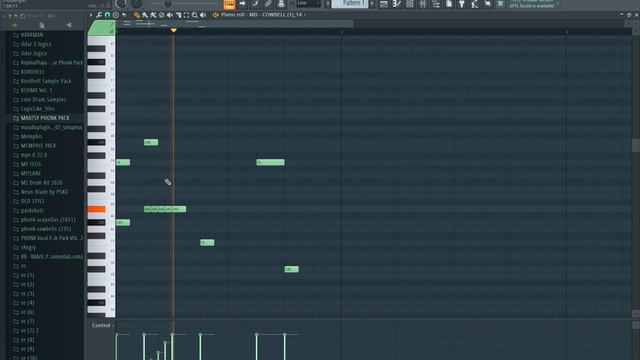The image size is (640, 360).
Task: Click the plus button after Pattern 1
Action: pyautogui.click(x=372, y=4)
